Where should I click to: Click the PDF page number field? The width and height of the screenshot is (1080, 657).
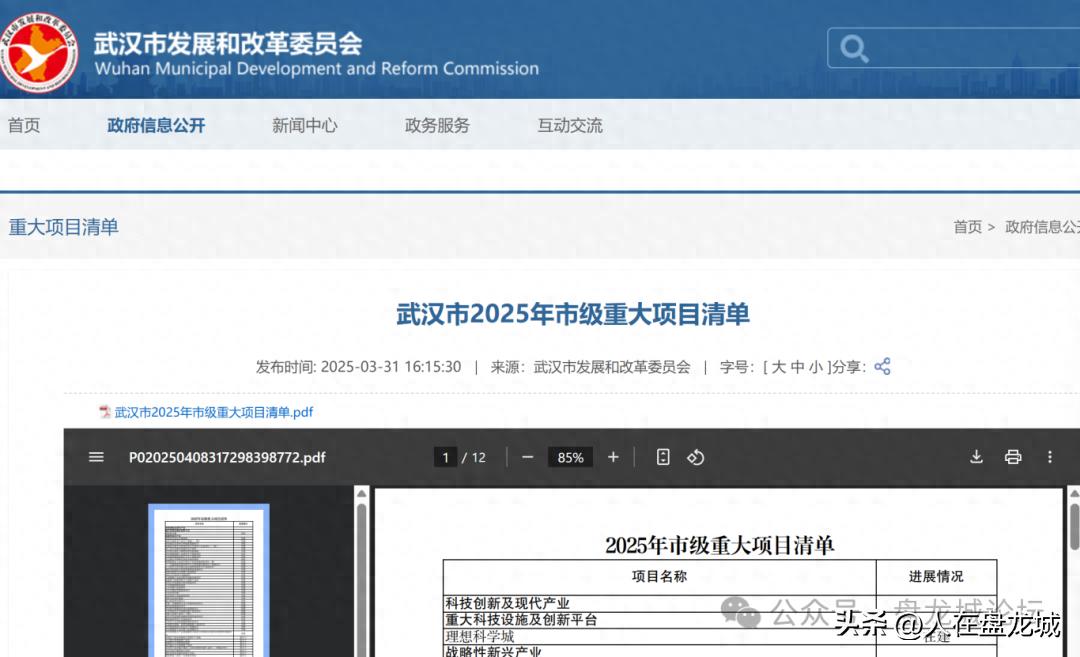[446, 457]
